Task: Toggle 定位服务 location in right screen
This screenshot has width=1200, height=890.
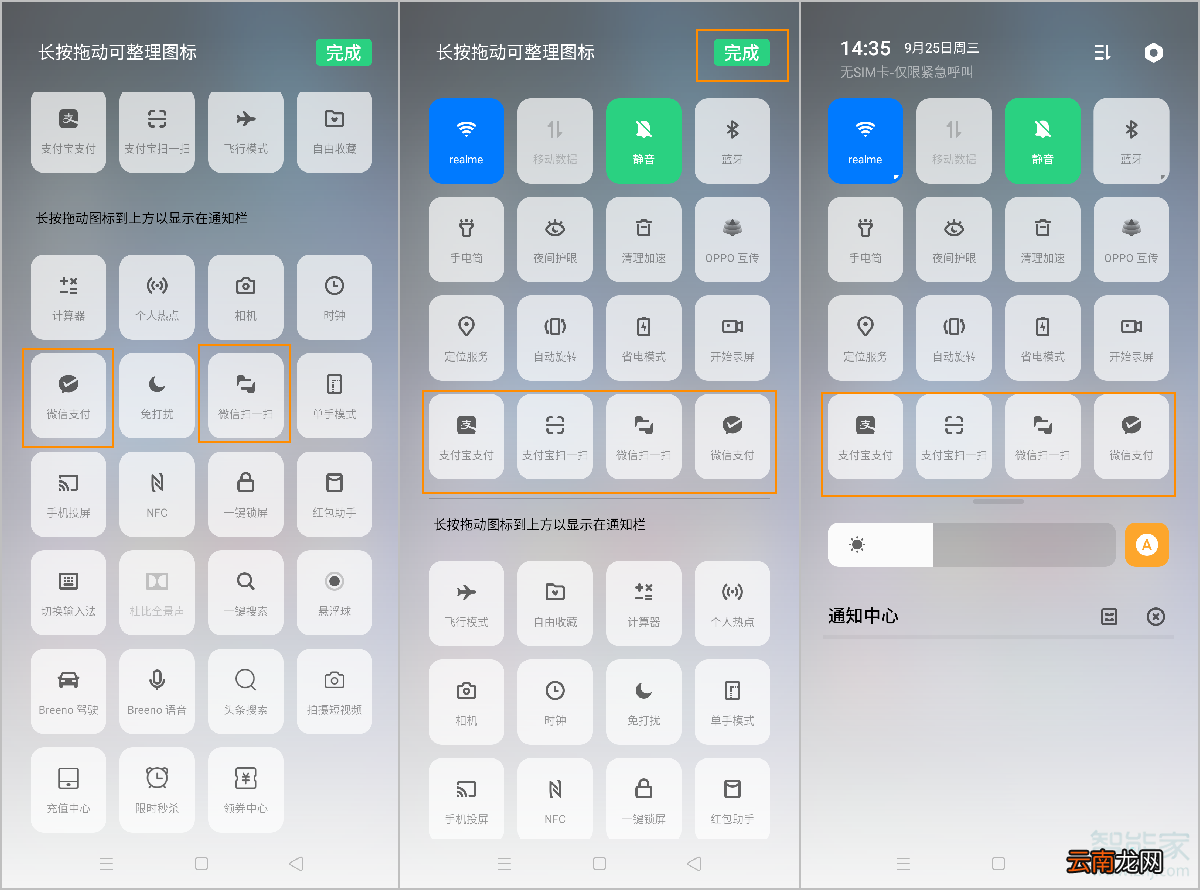Action: [x=865, y=338]
